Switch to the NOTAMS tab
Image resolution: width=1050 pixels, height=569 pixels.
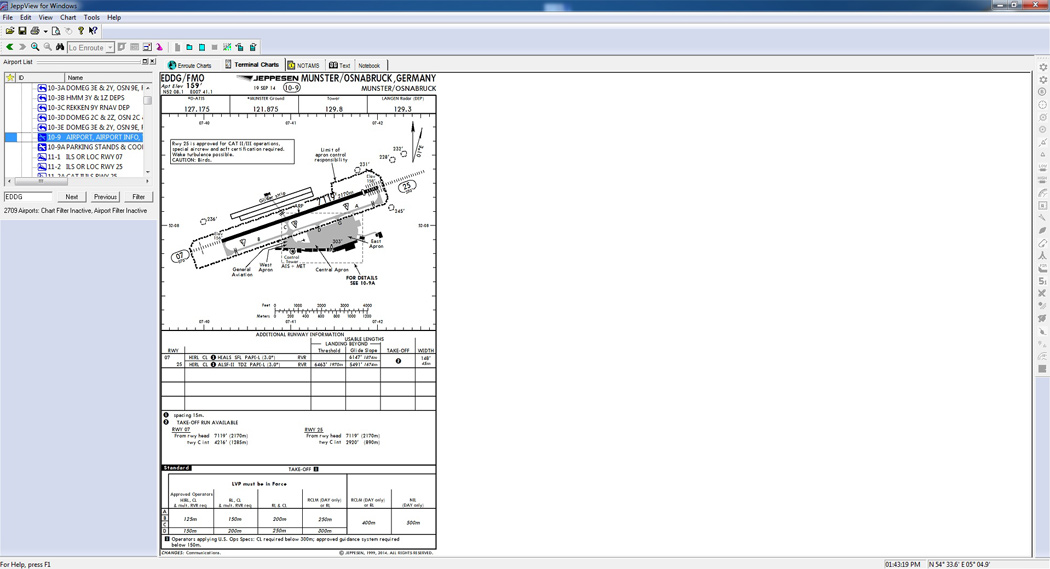click(x=303, y=65)
